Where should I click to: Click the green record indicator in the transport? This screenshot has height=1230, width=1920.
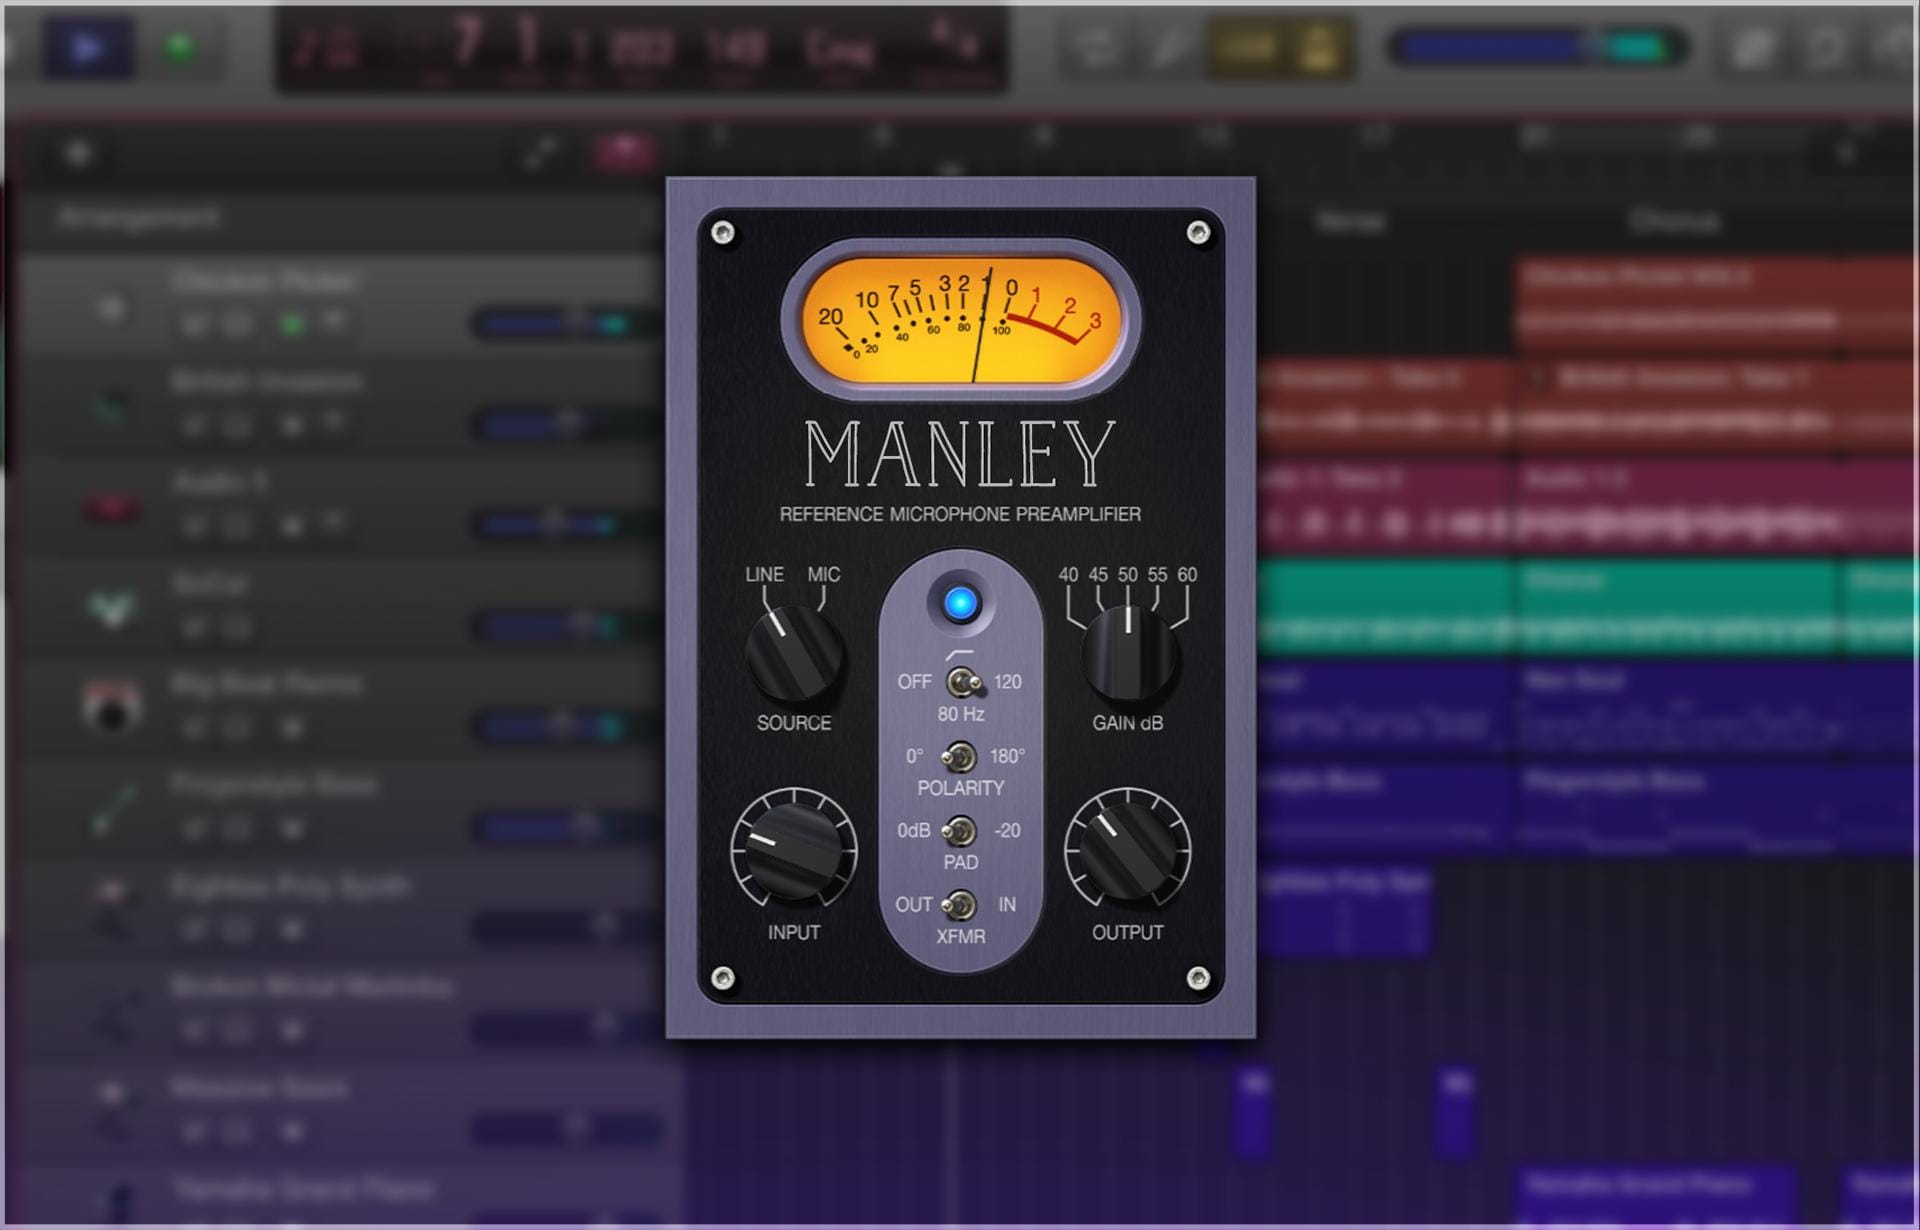coord(181,47)
